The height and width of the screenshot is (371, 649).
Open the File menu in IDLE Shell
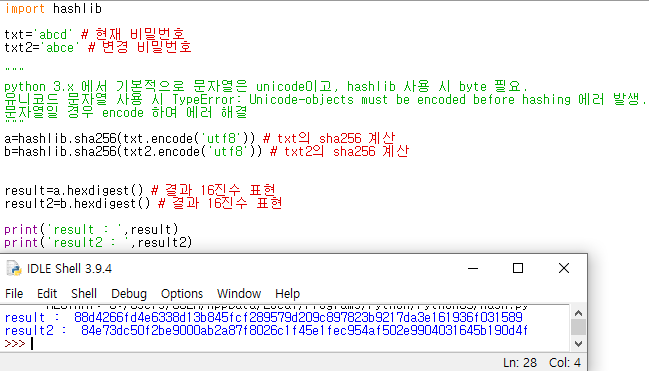14,294
